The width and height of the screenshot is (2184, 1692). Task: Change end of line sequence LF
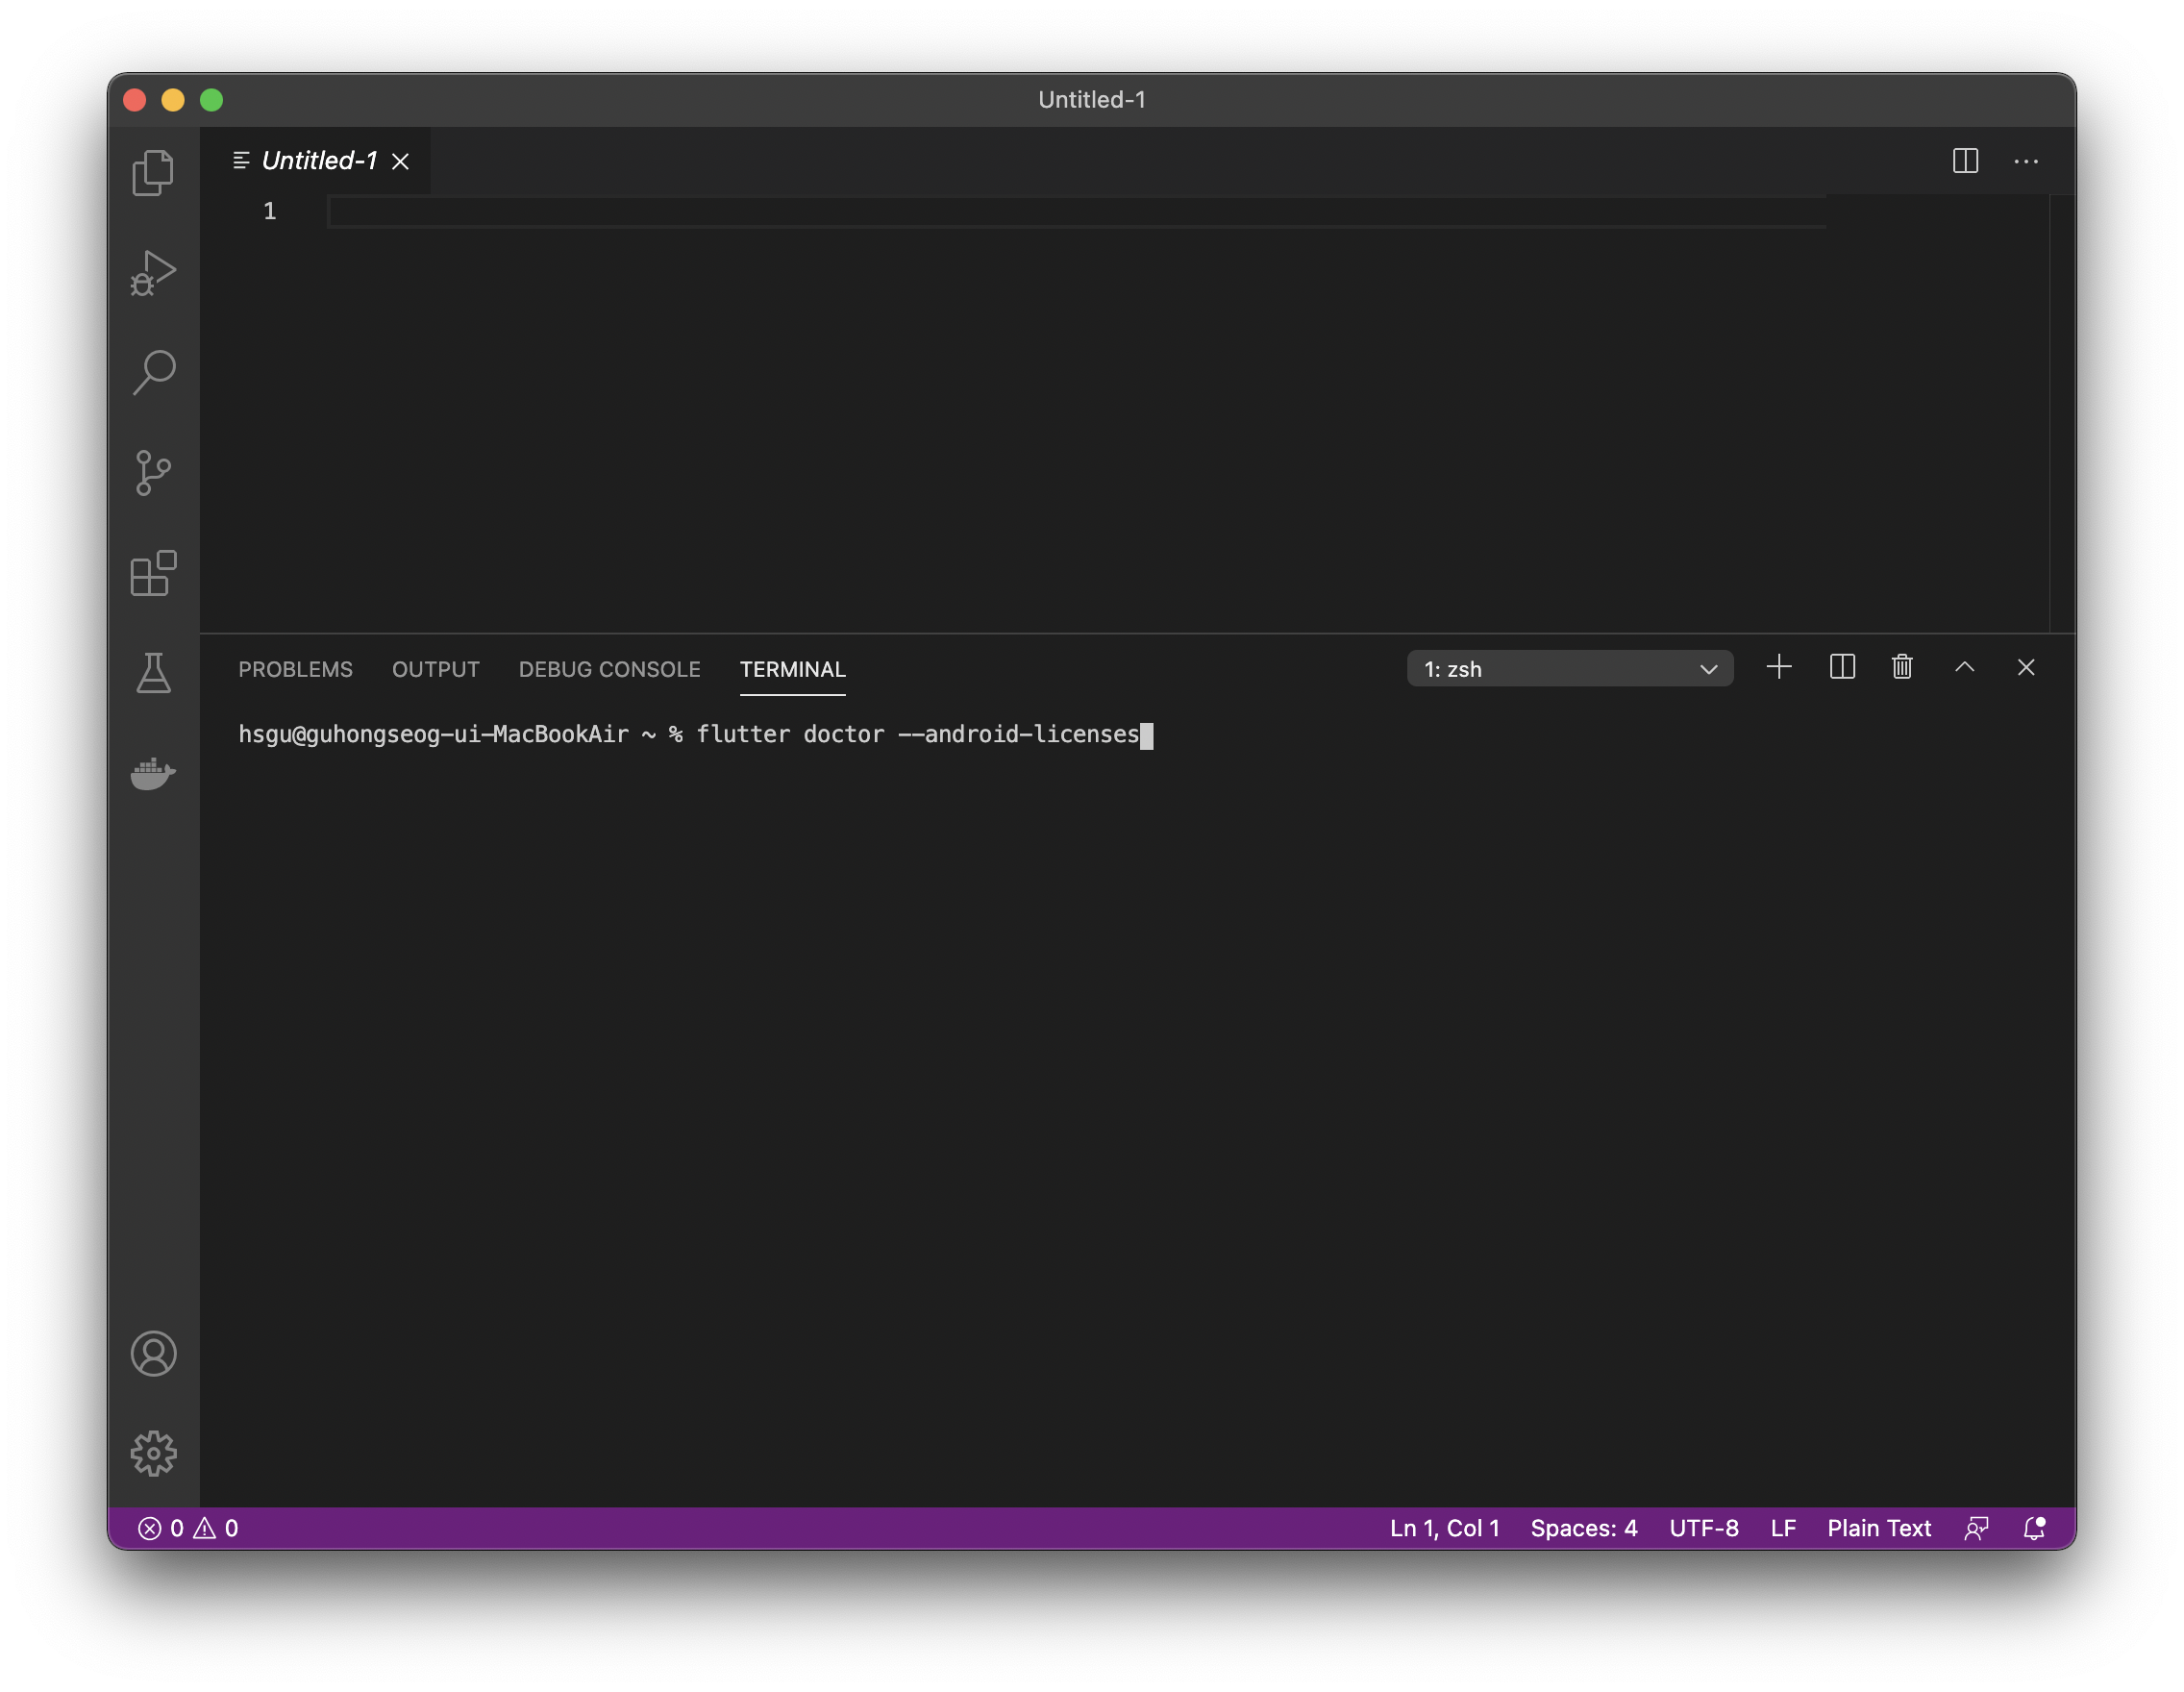click(1783, 1528)
